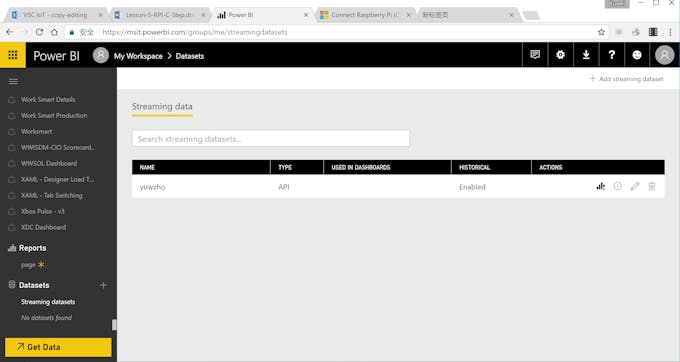Open notifications icon in top bar
Viewport: 680px width, 362px height.
coord(535,55)
